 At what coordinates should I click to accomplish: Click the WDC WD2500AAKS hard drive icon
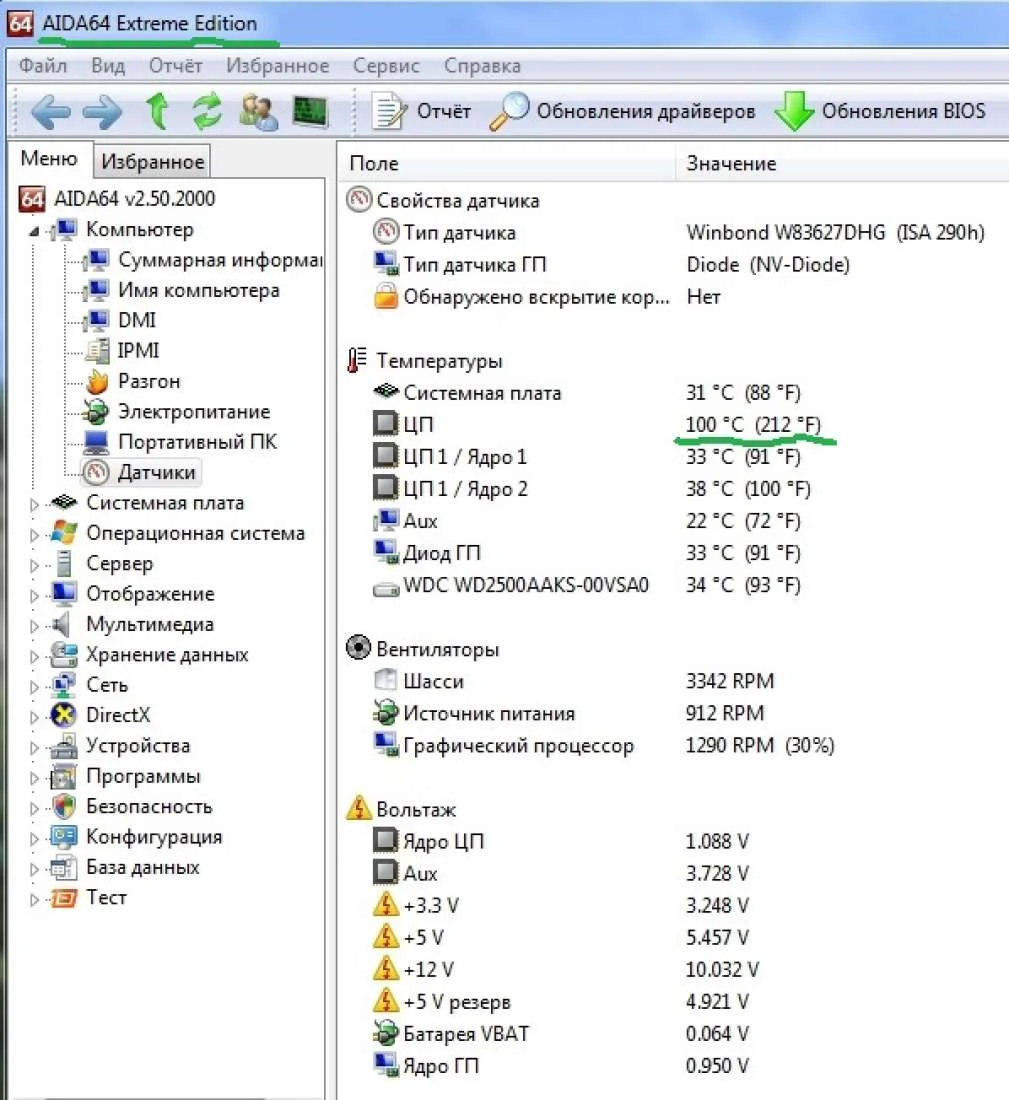(386, 589)
